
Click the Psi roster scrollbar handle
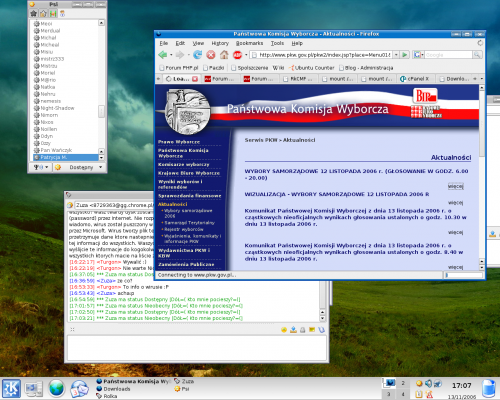click(101, 111)
